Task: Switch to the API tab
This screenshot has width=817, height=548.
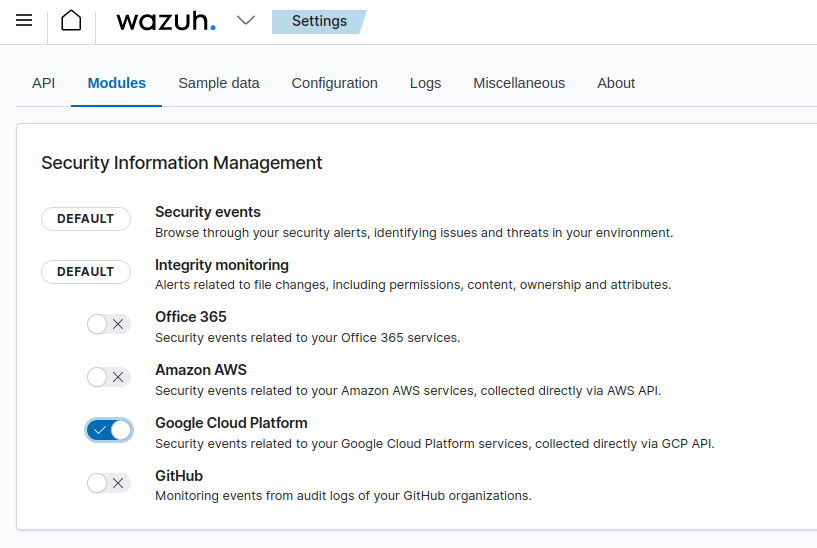Action: point(43,83)
